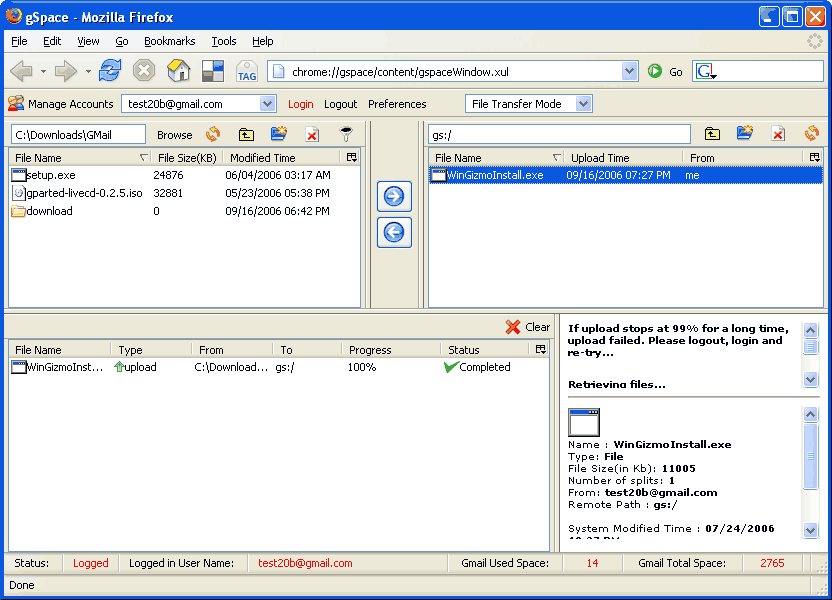Image resolution: width=832 pixels, height=600 pixels.
Task: Click the Stop loading icon
Action: click(144, 71)
